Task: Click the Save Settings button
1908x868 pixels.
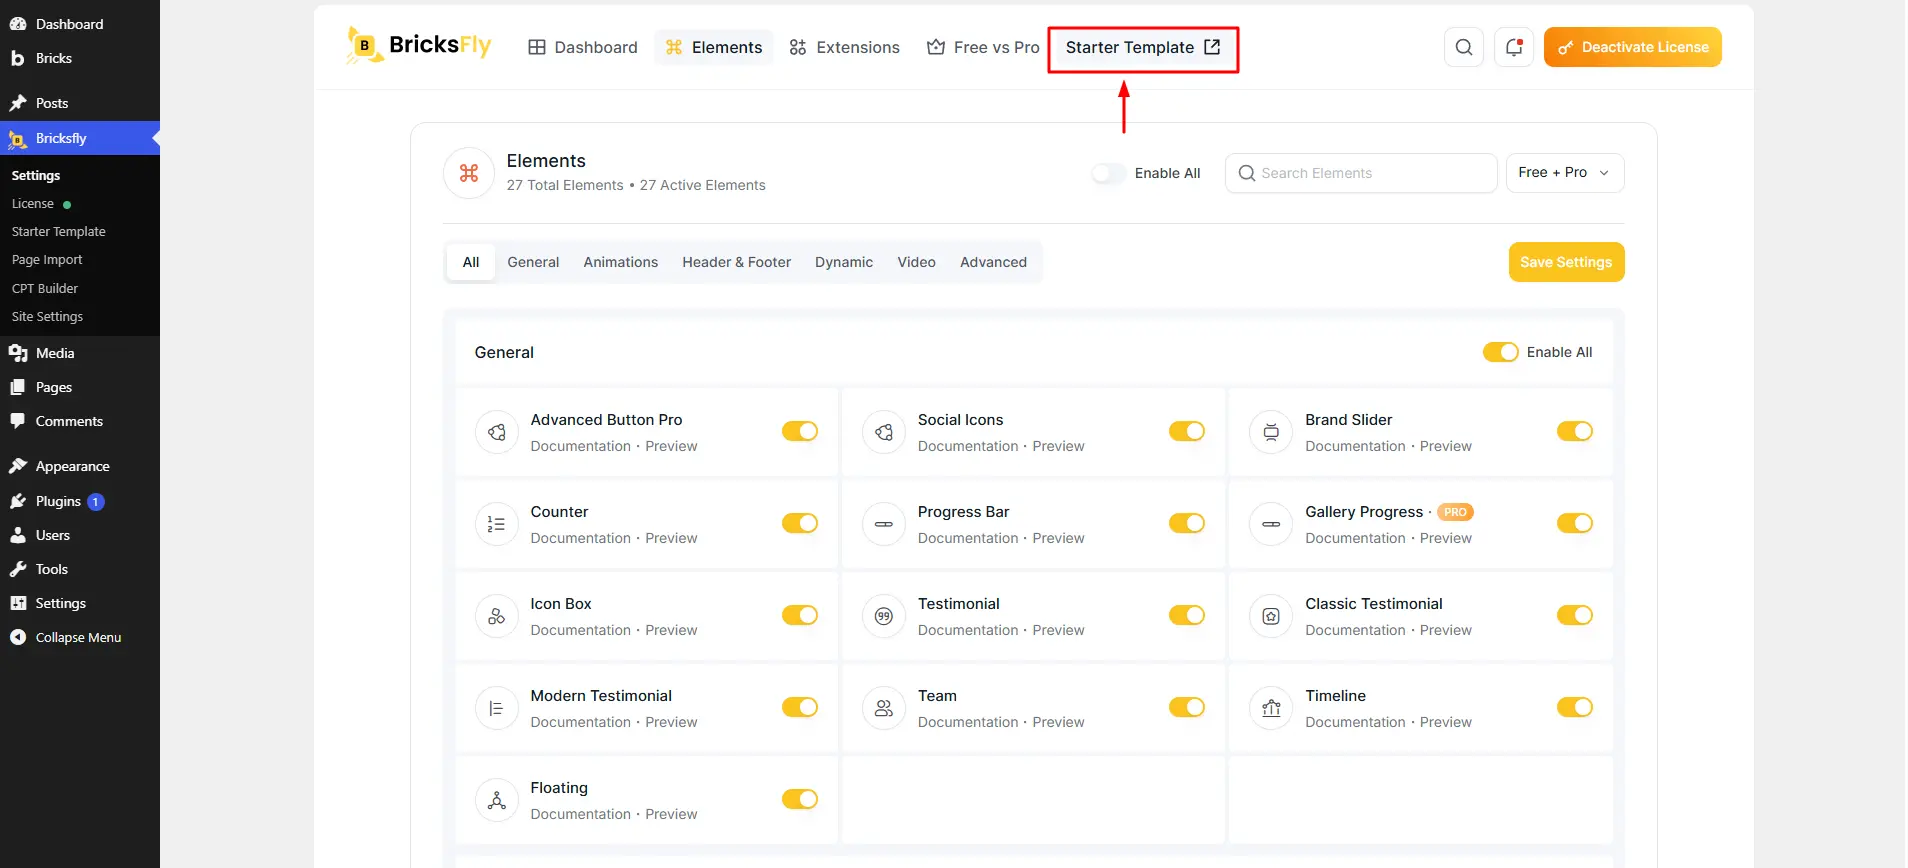Action: [x=1566, y=262]
